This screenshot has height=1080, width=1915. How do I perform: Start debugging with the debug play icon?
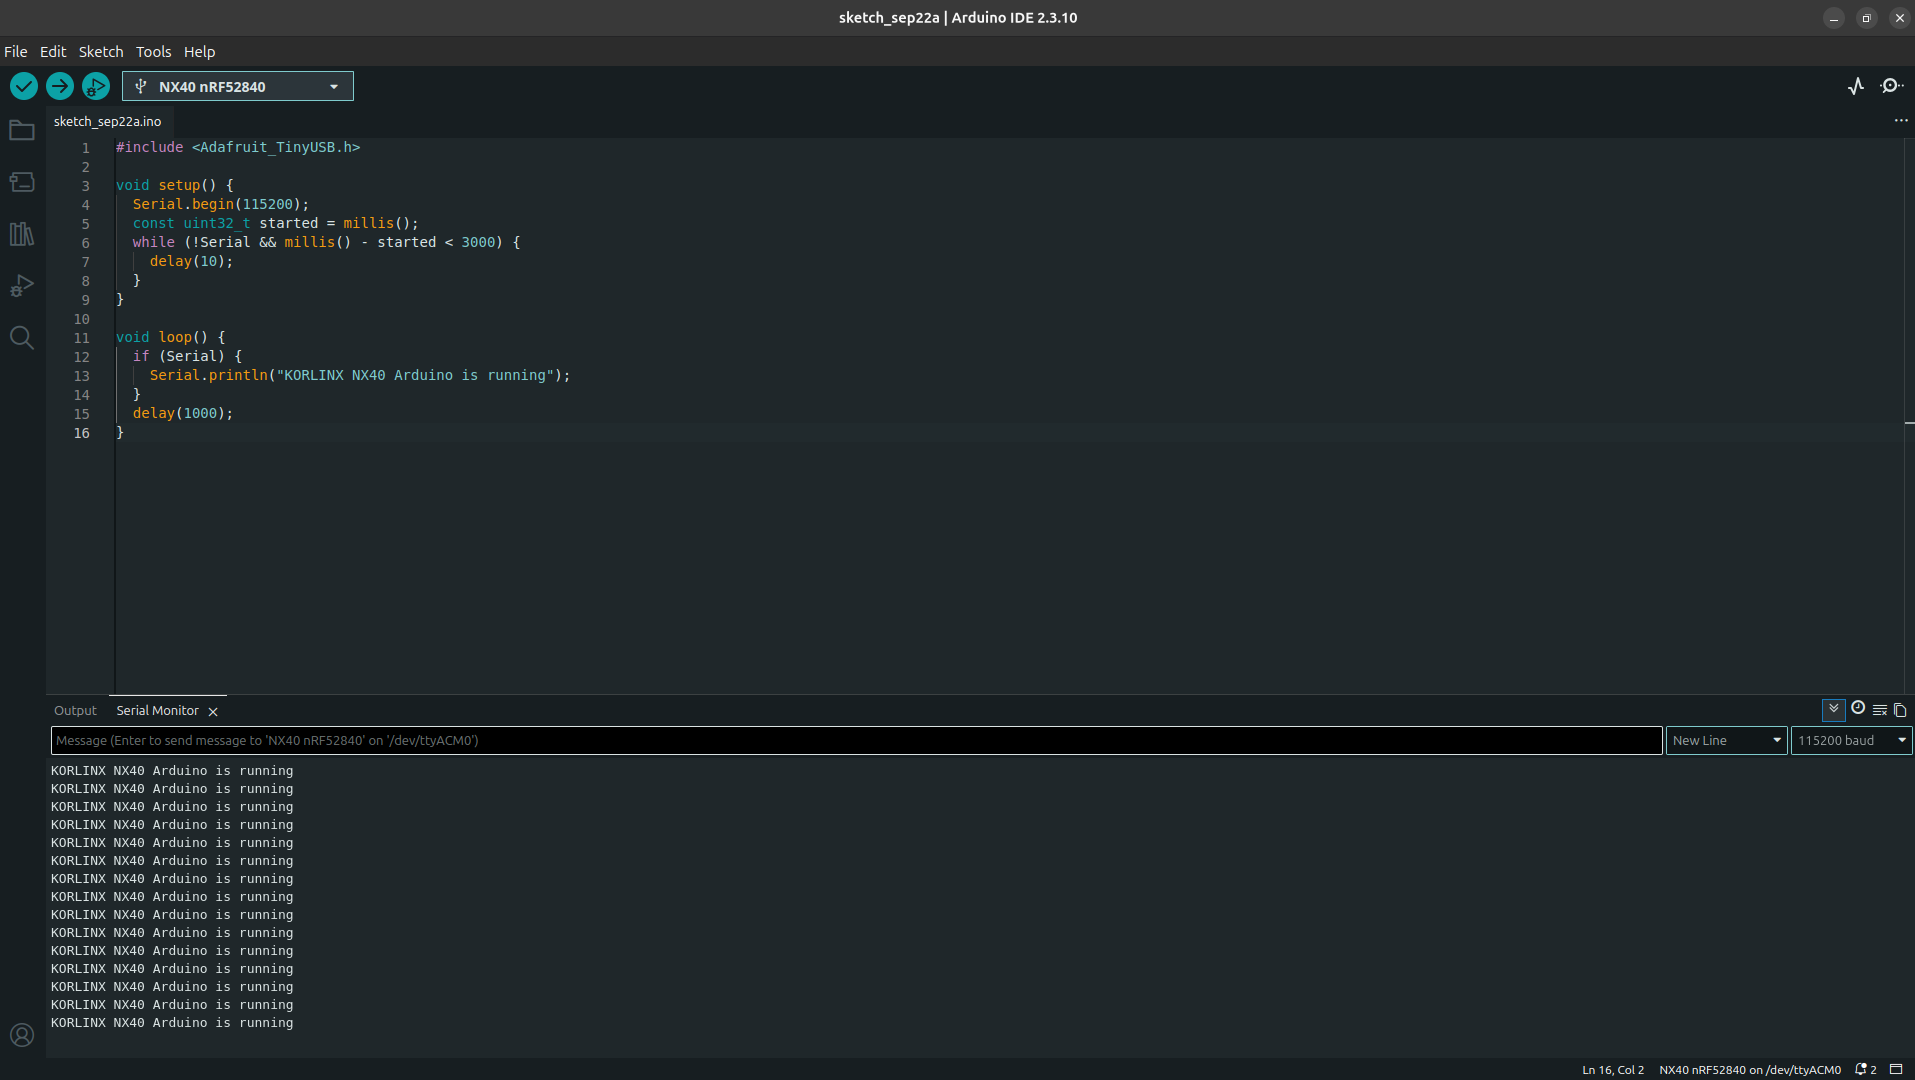[96, 86]
